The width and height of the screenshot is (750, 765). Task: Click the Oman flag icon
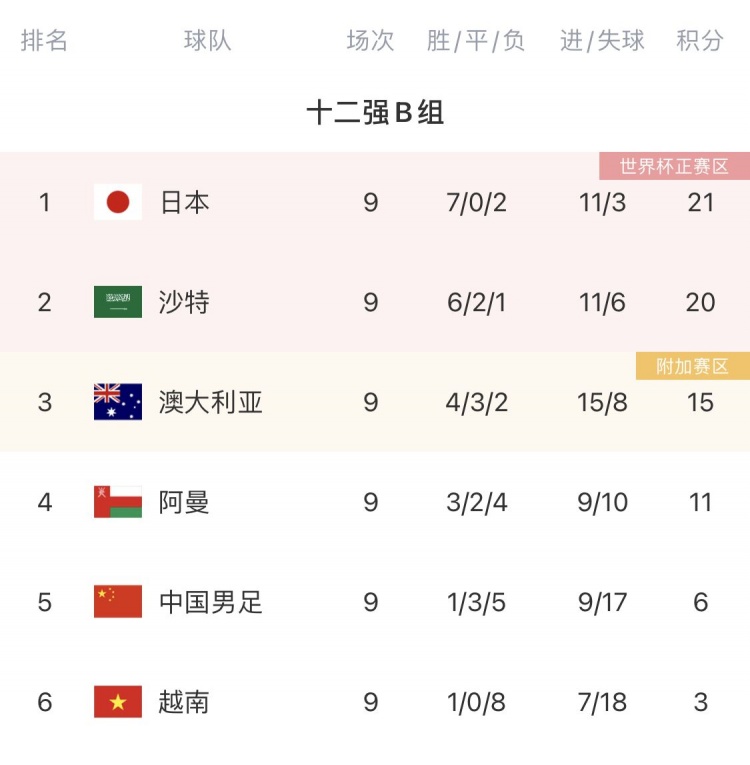118,502
